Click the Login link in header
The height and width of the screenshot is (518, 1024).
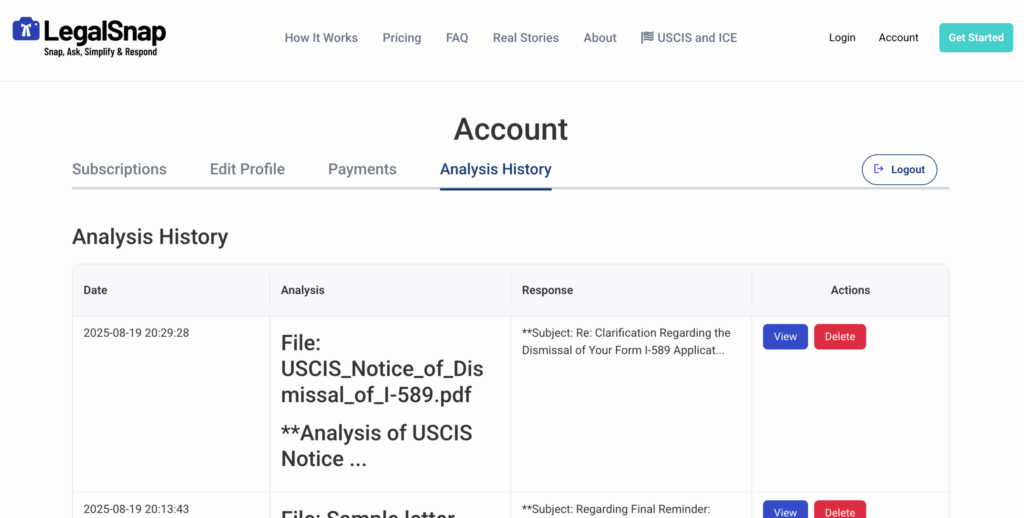[842, 38]
